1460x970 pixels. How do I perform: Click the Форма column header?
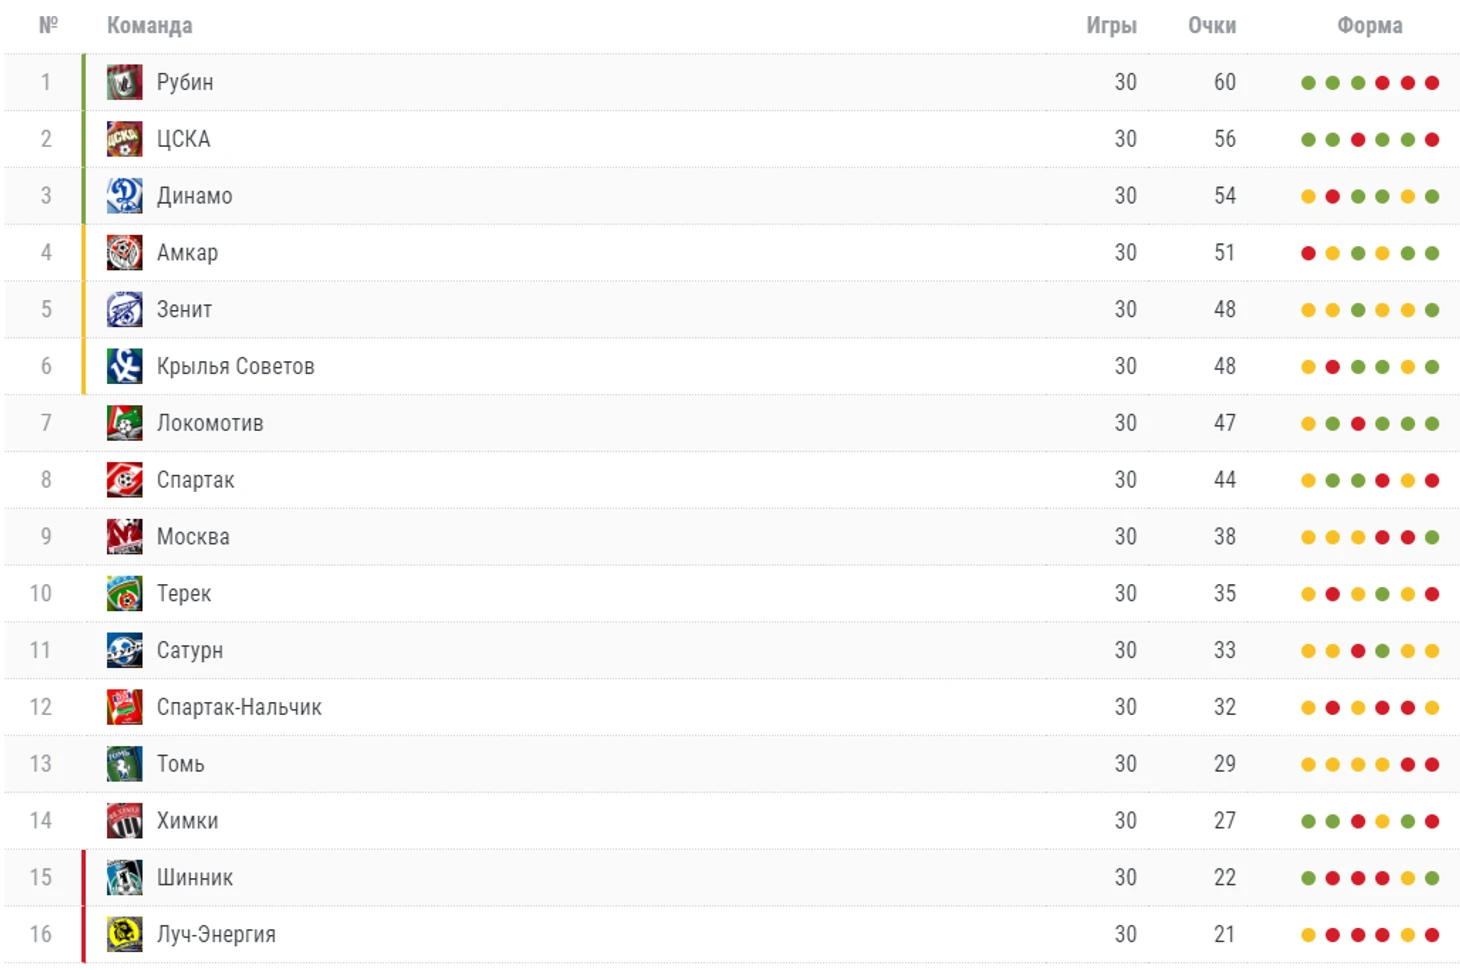(x=1370, y=26)
